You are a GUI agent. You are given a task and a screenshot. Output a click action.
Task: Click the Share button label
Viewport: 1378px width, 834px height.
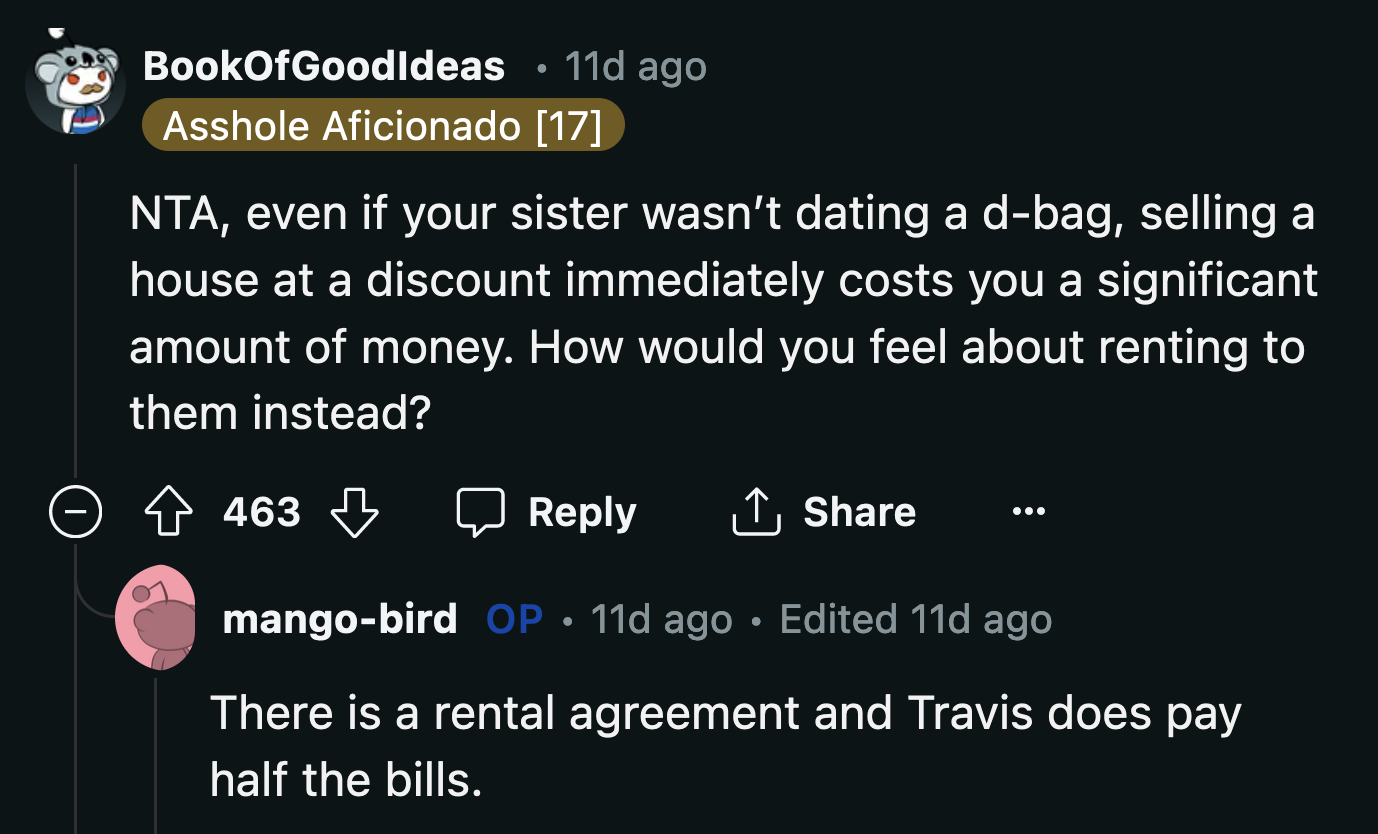tap(858, 511)
